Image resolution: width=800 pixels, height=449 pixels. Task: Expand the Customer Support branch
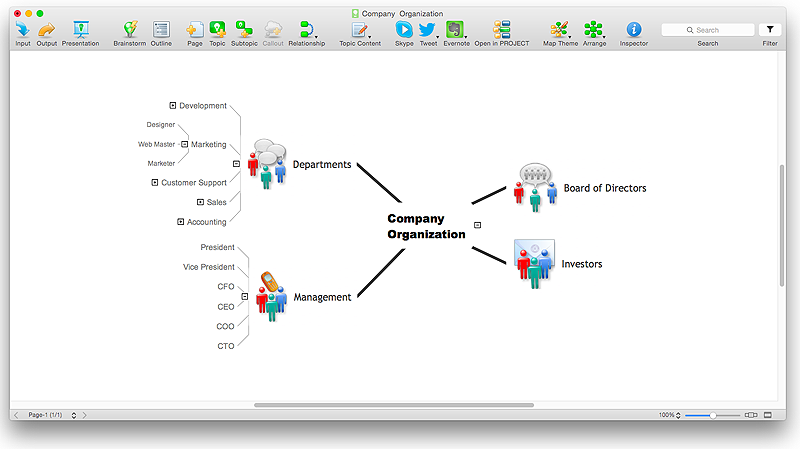click(155, 183)
